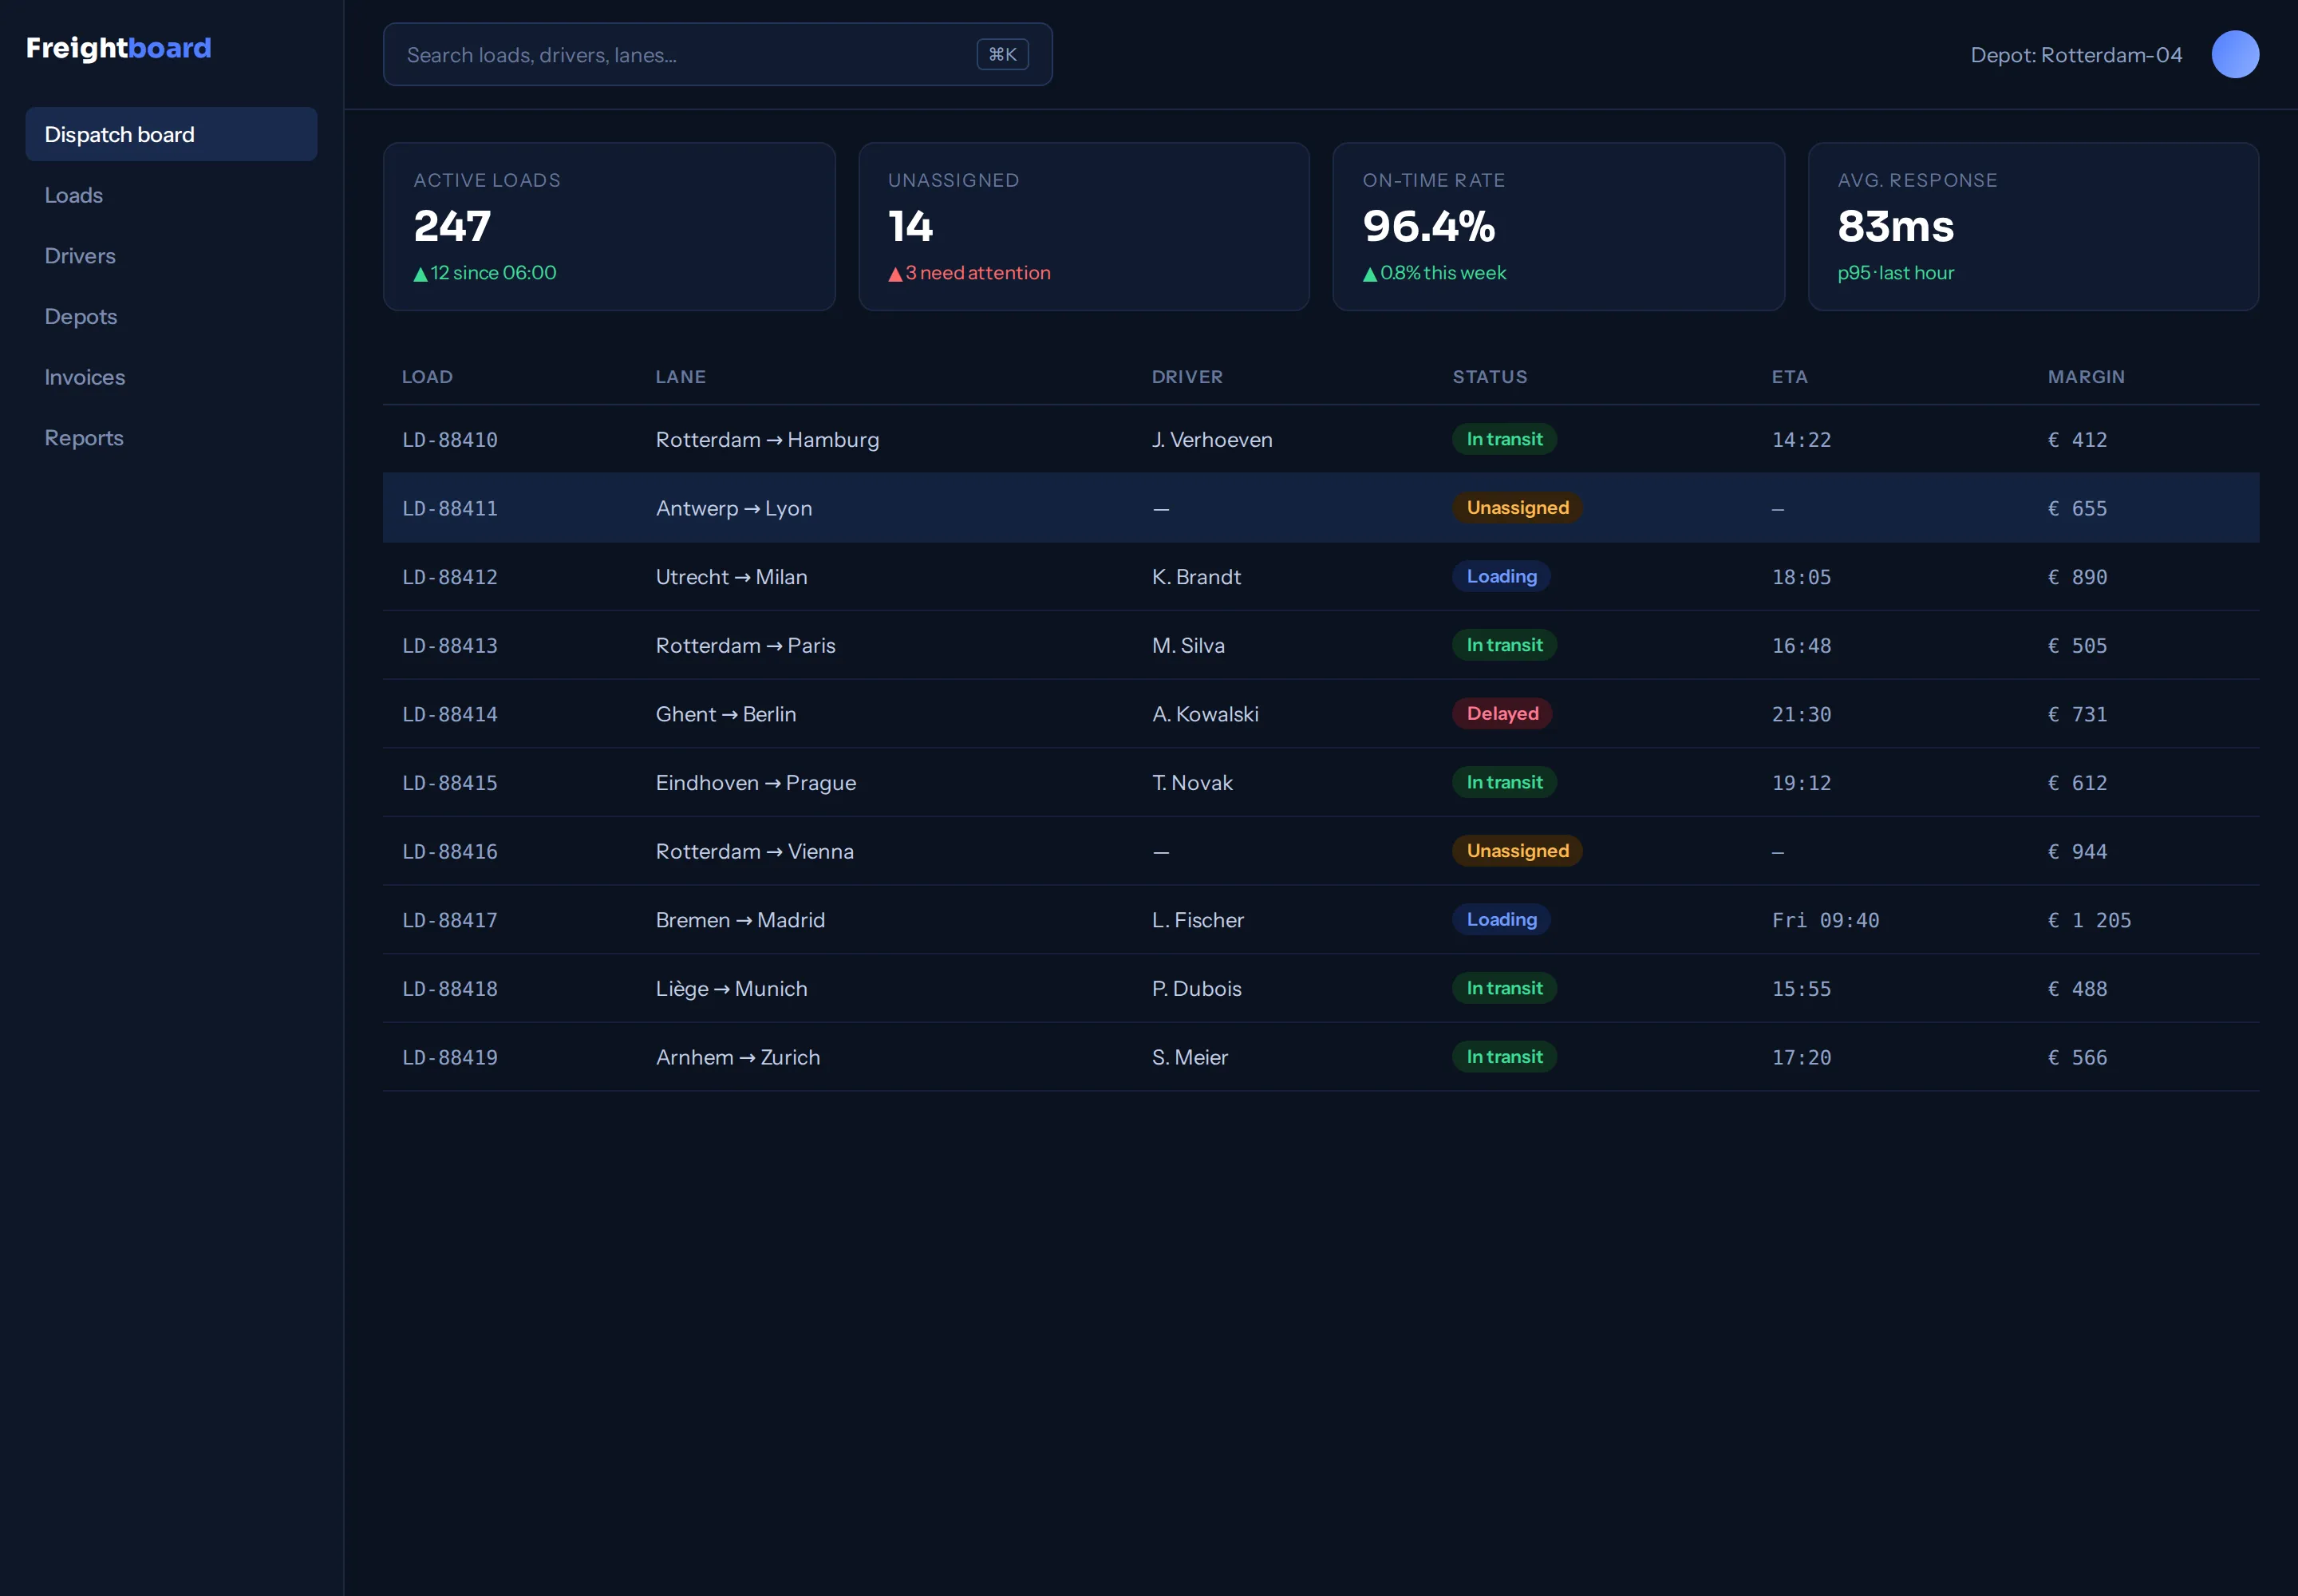Click the Eindhoven → Prague lane
This screenshot has height=1596, width=2298.
755,783
